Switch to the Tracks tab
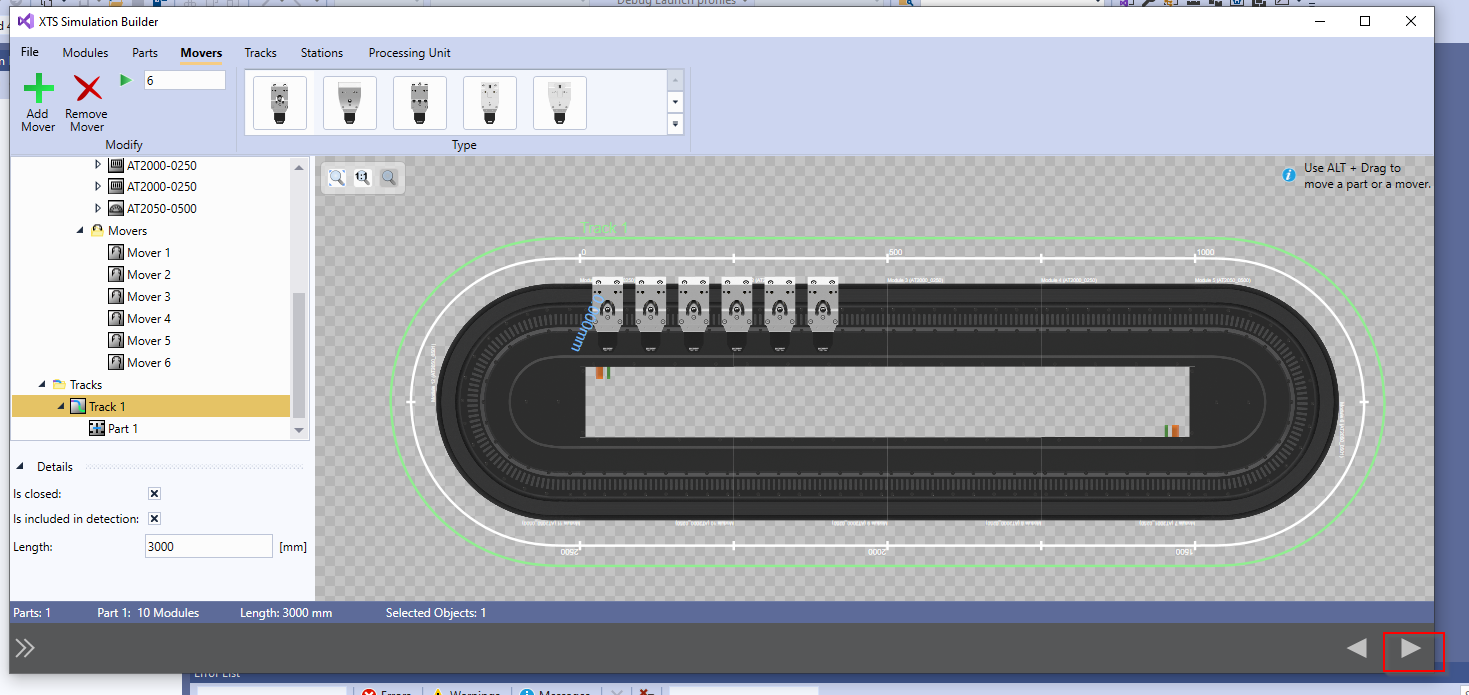Image resolution: width=1469 pixels, height=695 pixels. click(260, 53)
